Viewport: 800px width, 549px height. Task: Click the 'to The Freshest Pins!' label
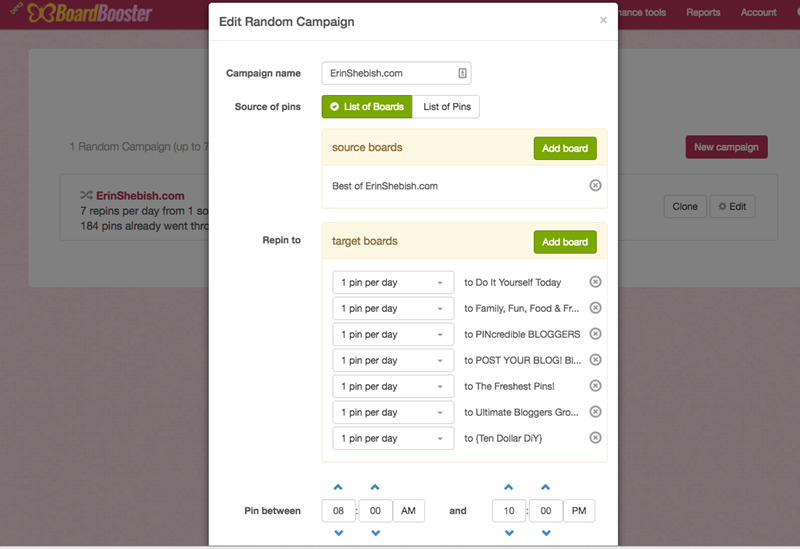[509, 386]
